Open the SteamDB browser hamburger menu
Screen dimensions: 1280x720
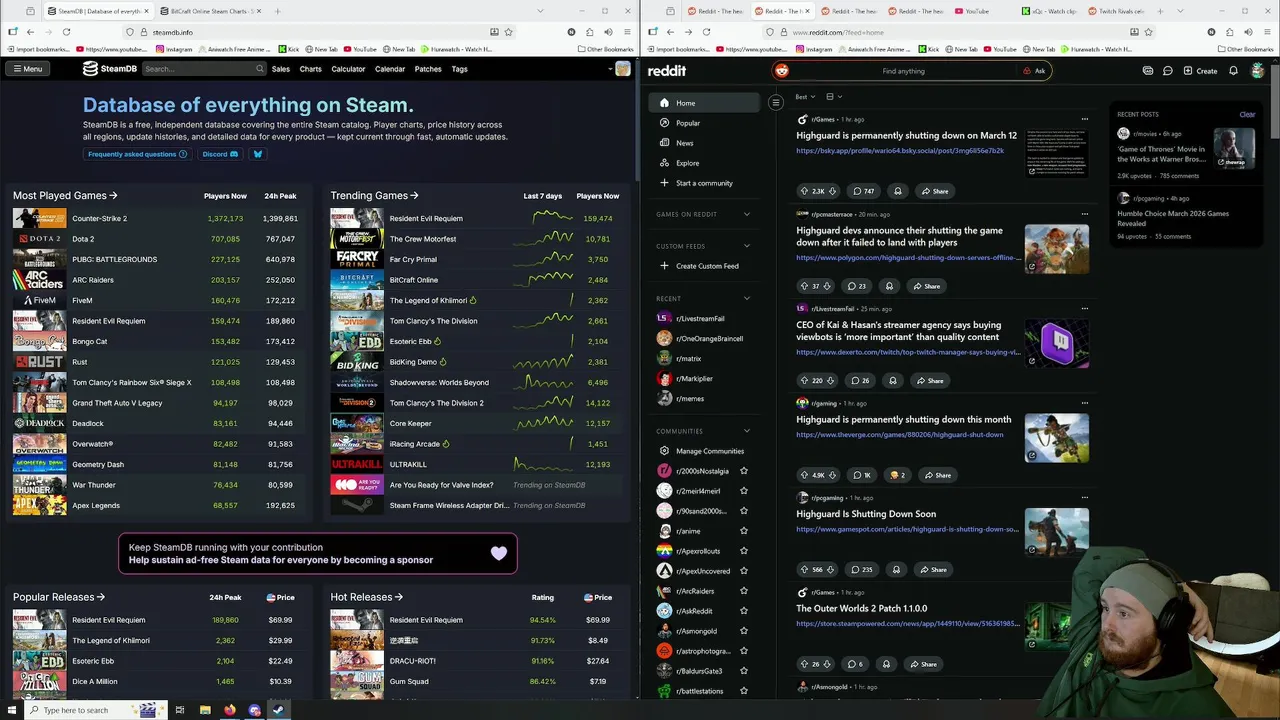click(x=626, y=32)
